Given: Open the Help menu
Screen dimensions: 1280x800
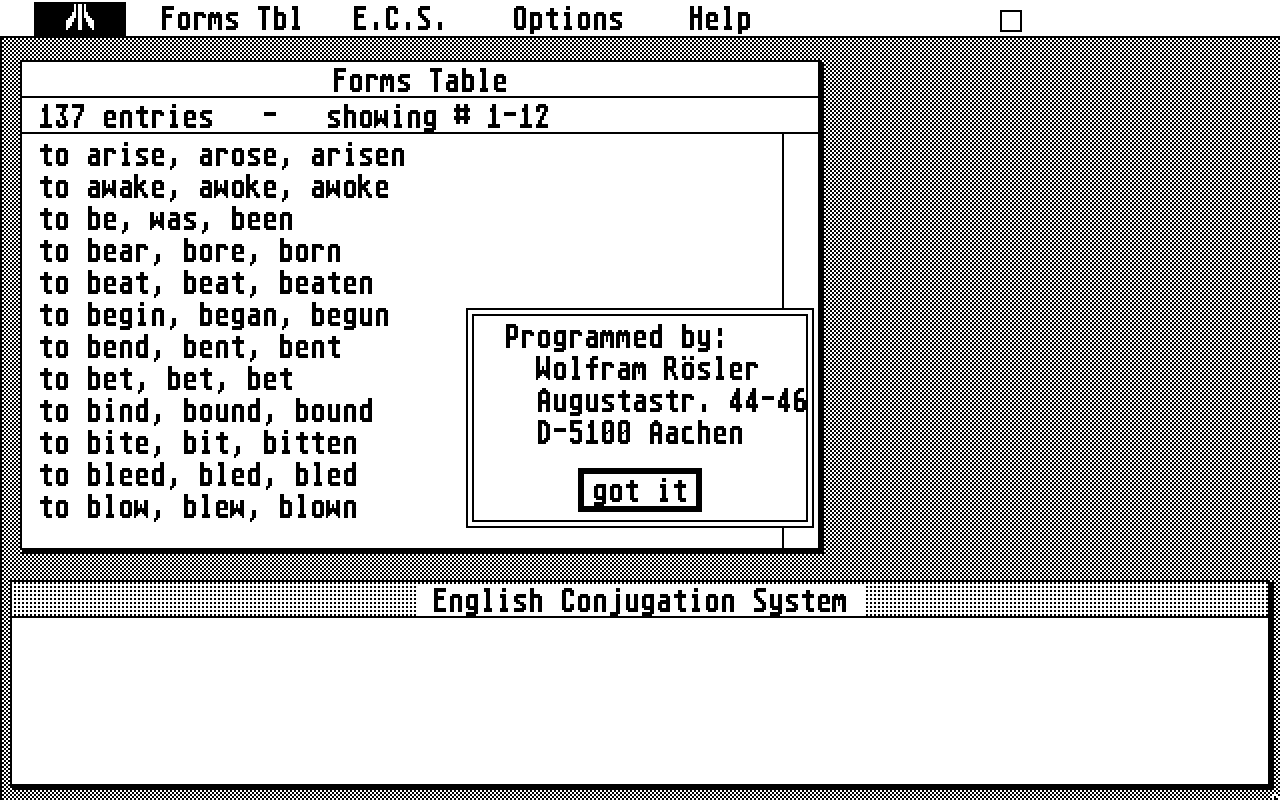Looking at the screenshot, I should [719, 19].
